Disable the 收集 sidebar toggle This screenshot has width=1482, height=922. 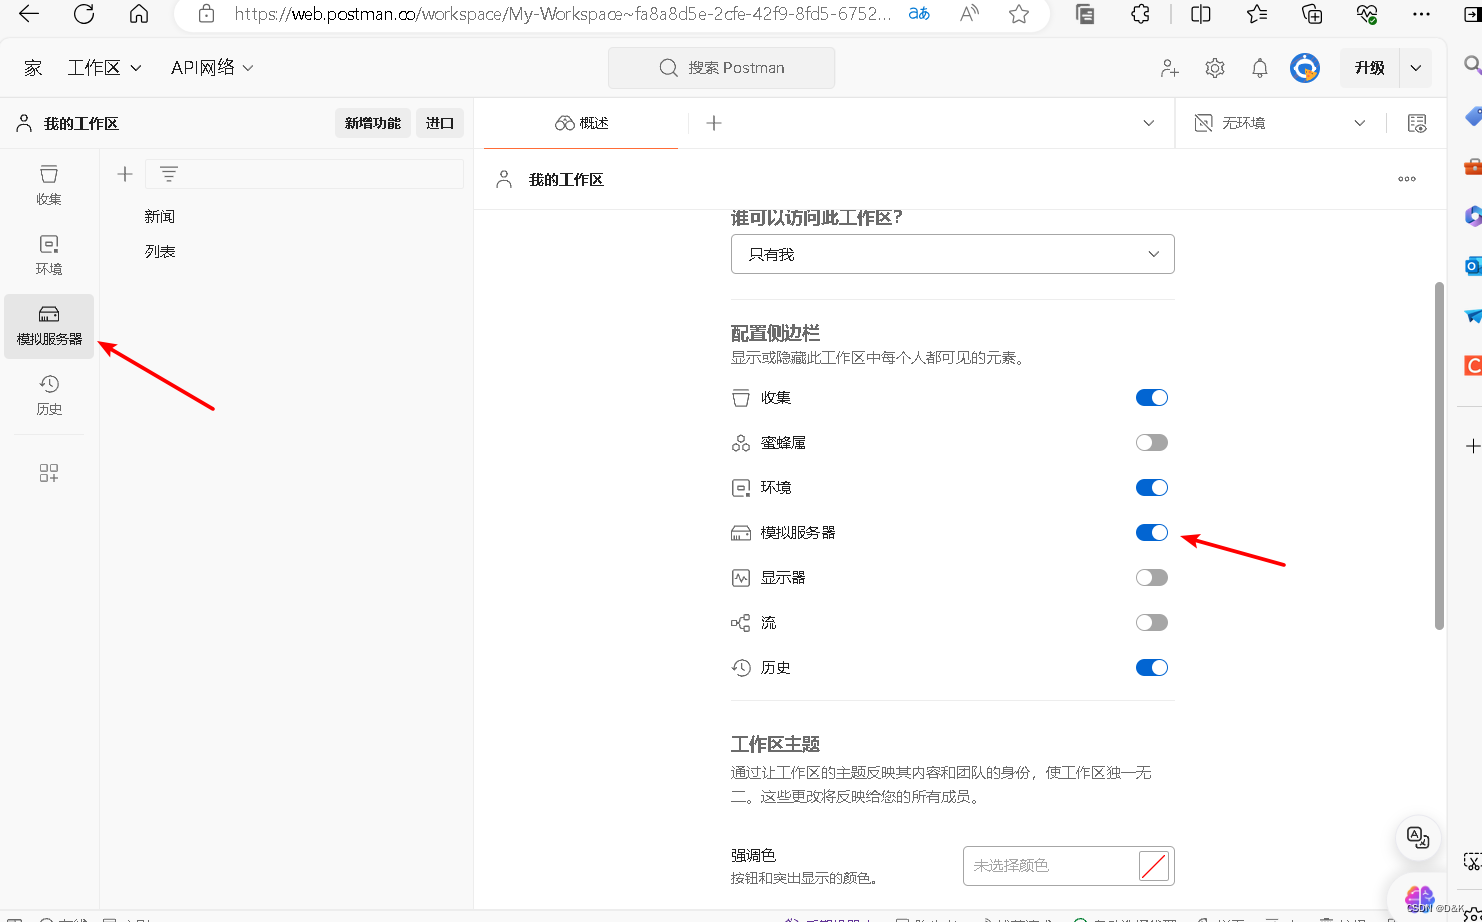(1152, 398)
